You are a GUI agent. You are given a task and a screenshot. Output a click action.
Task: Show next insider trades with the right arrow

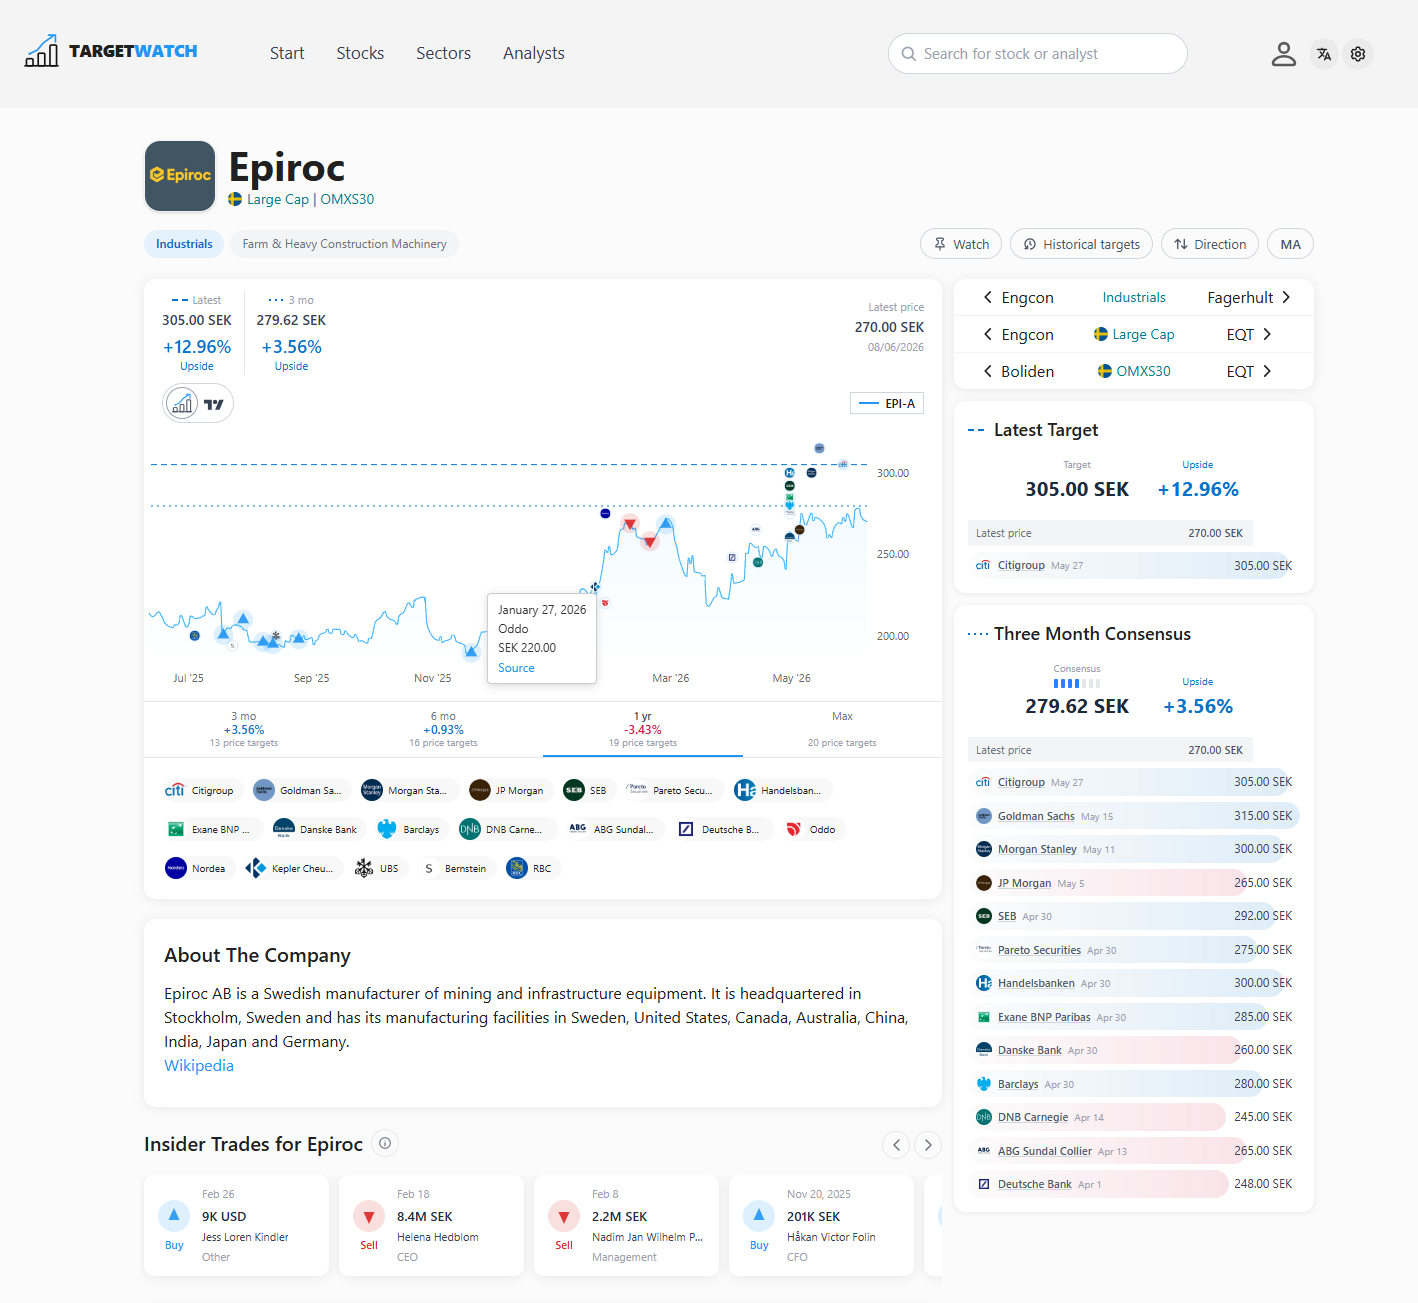pos(928,1145)
